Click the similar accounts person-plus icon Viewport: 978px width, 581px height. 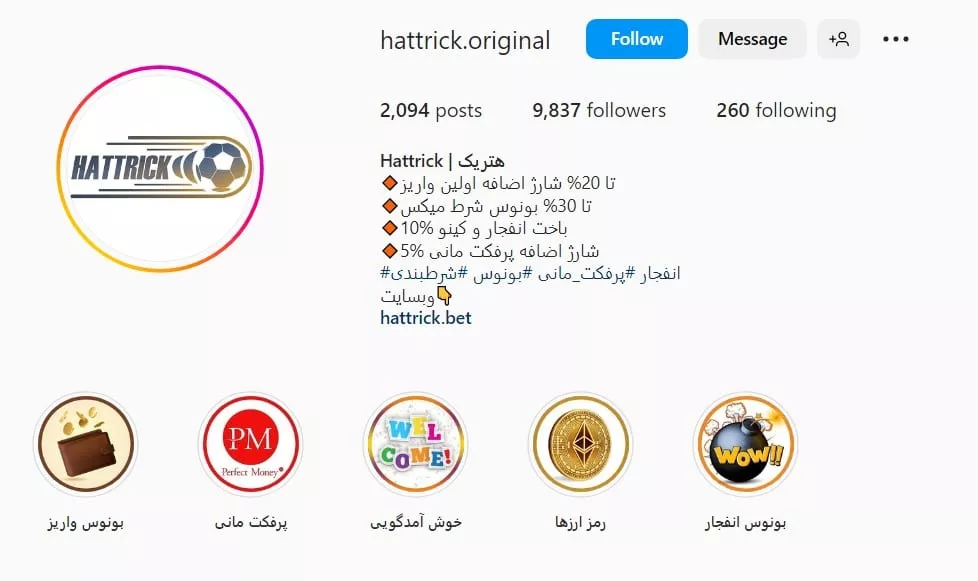click(838, 39)
